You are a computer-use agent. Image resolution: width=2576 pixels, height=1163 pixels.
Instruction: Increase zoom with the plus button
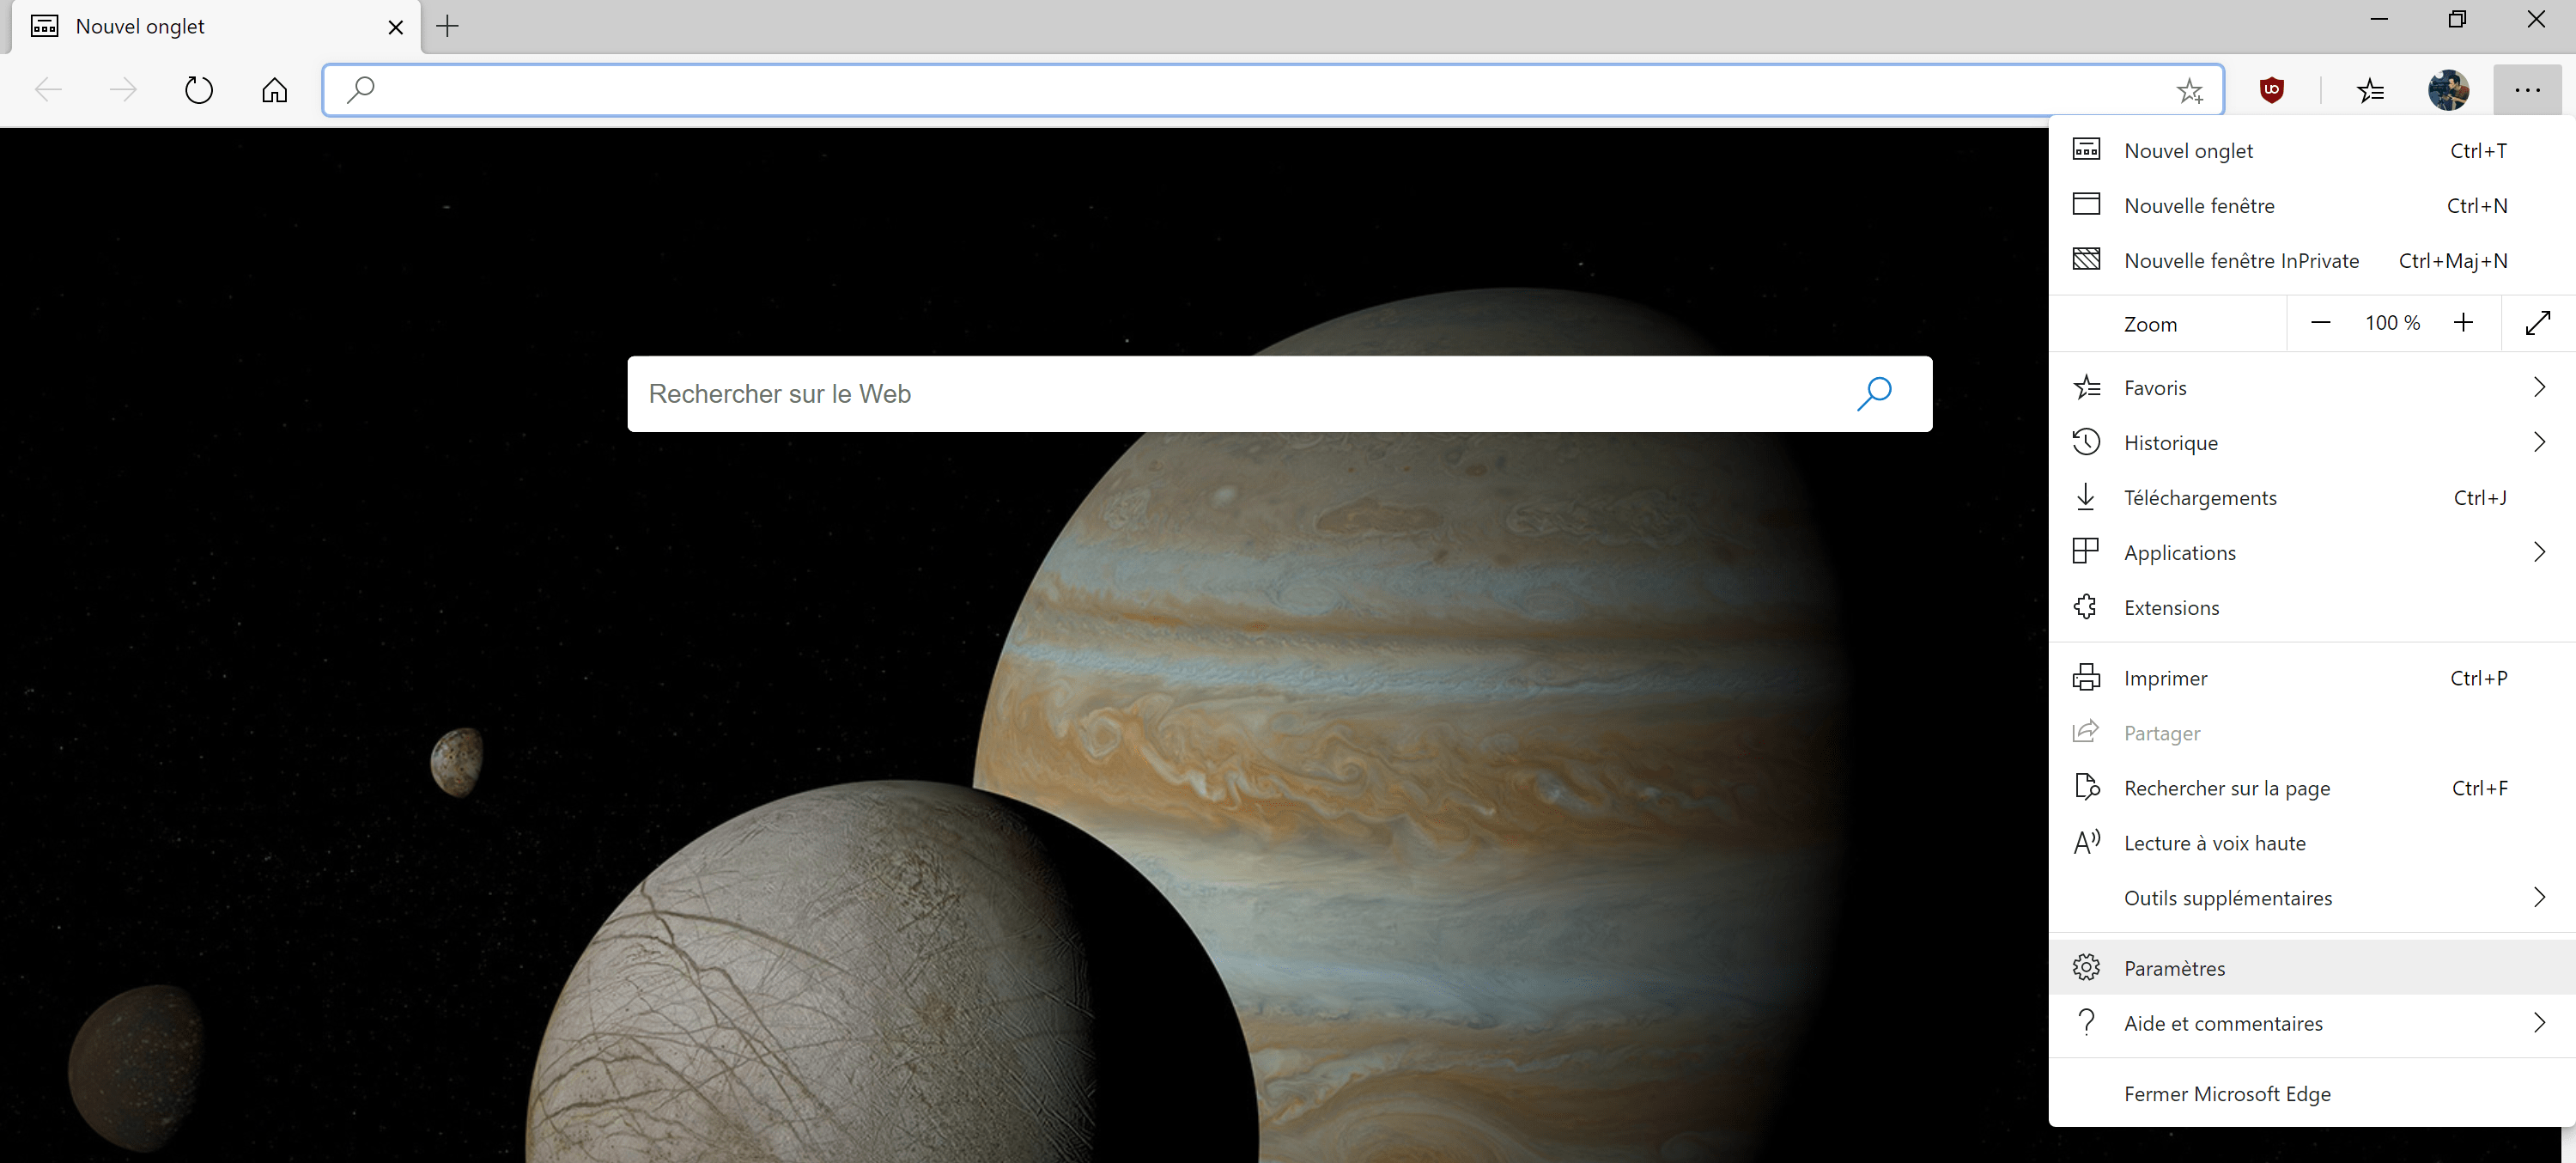[x=2463, y=322]
